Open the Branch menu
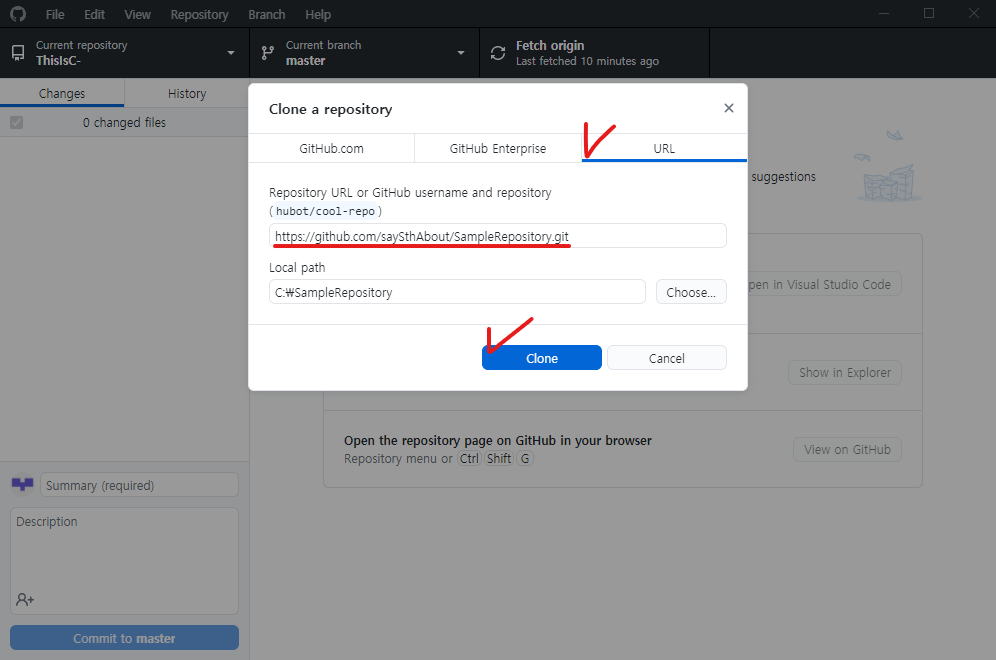The height and width of the screenshot is (660, 996). 266,14
